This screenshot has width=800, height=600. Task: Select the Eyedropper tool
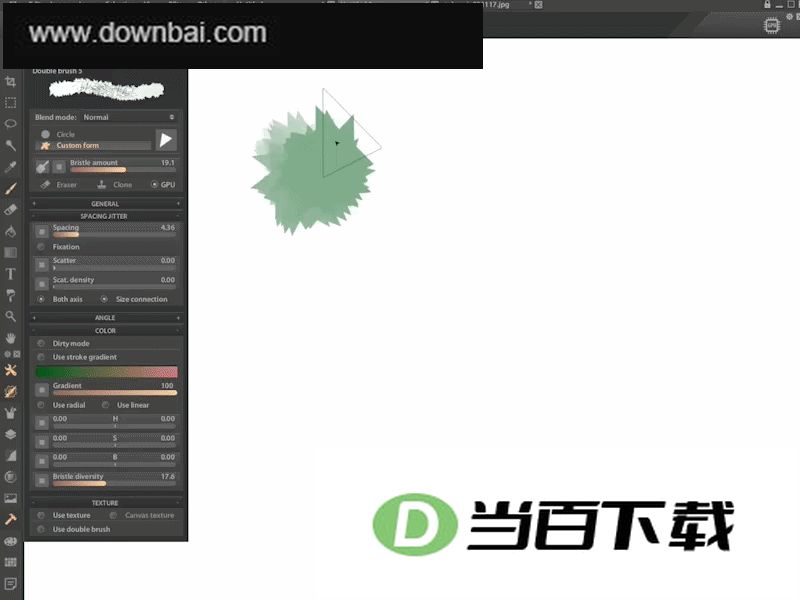(10, 167)
